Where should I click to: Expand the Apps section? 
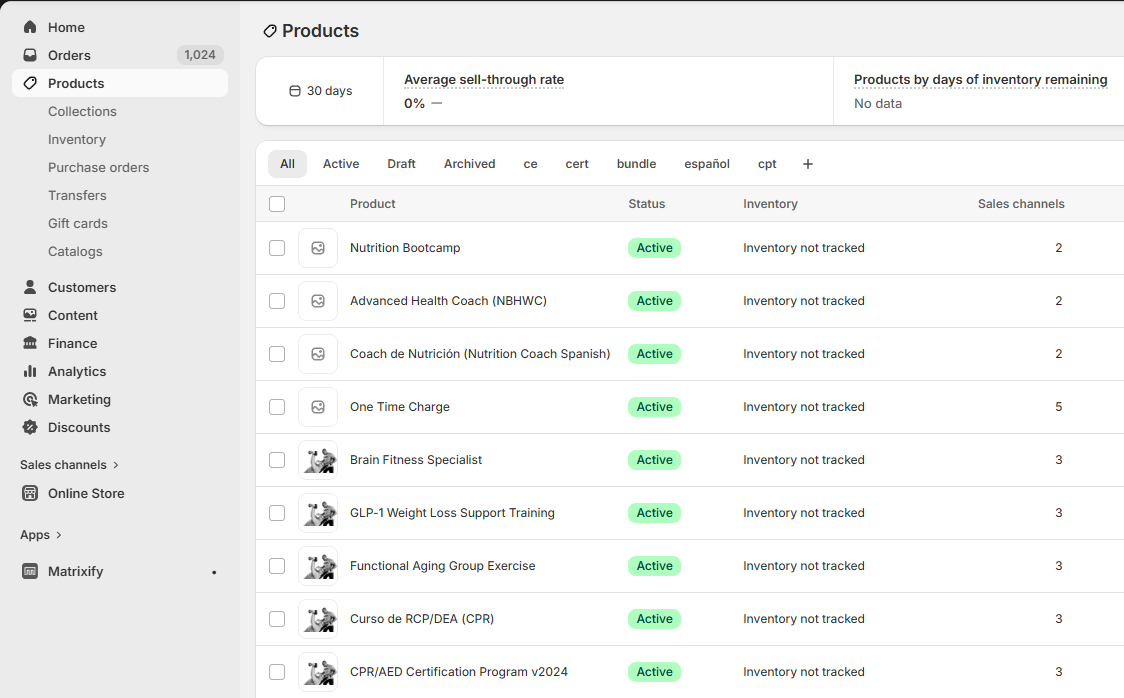point(35,535)
